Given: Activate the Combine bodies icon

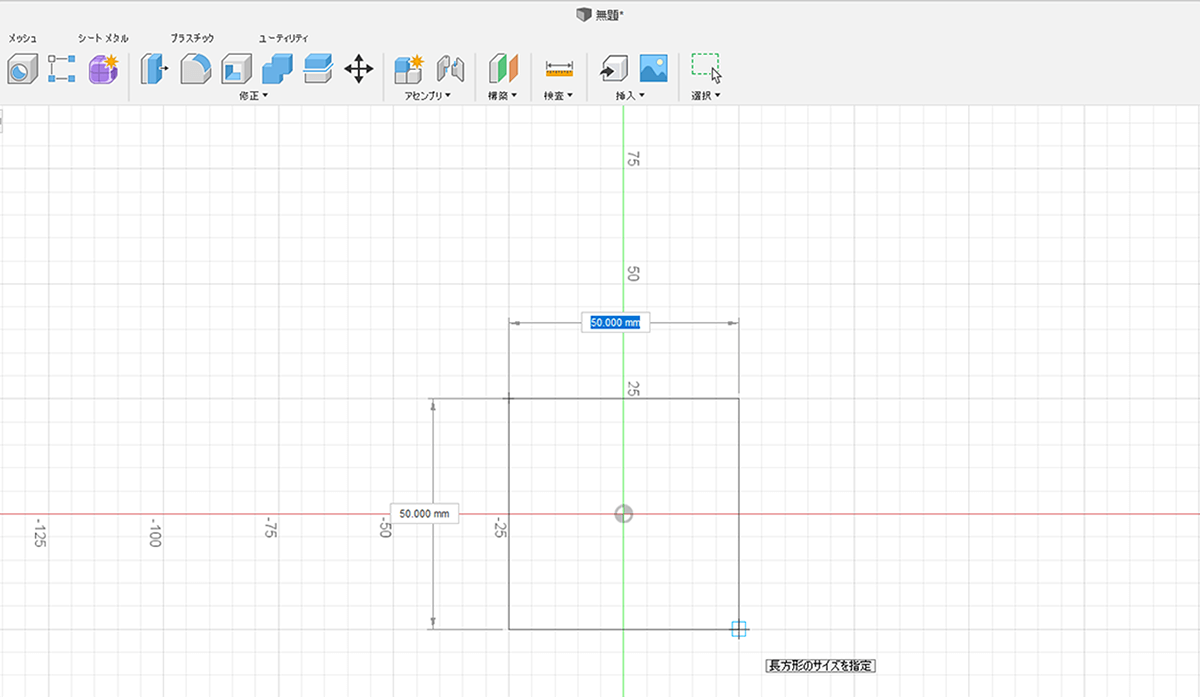Looking at the screenshot, I should [277, 69].
